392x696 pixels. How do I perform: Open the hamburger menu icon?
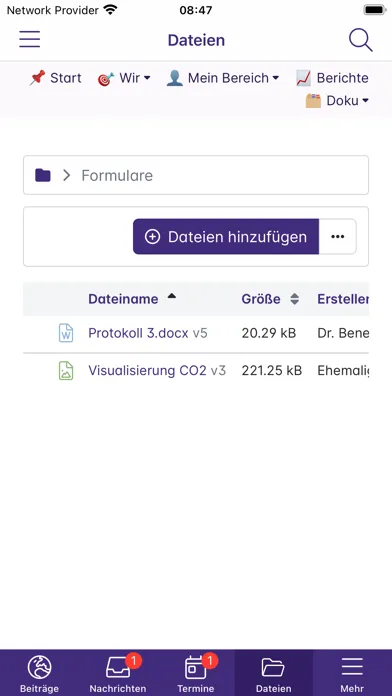(x=30, y=40)
